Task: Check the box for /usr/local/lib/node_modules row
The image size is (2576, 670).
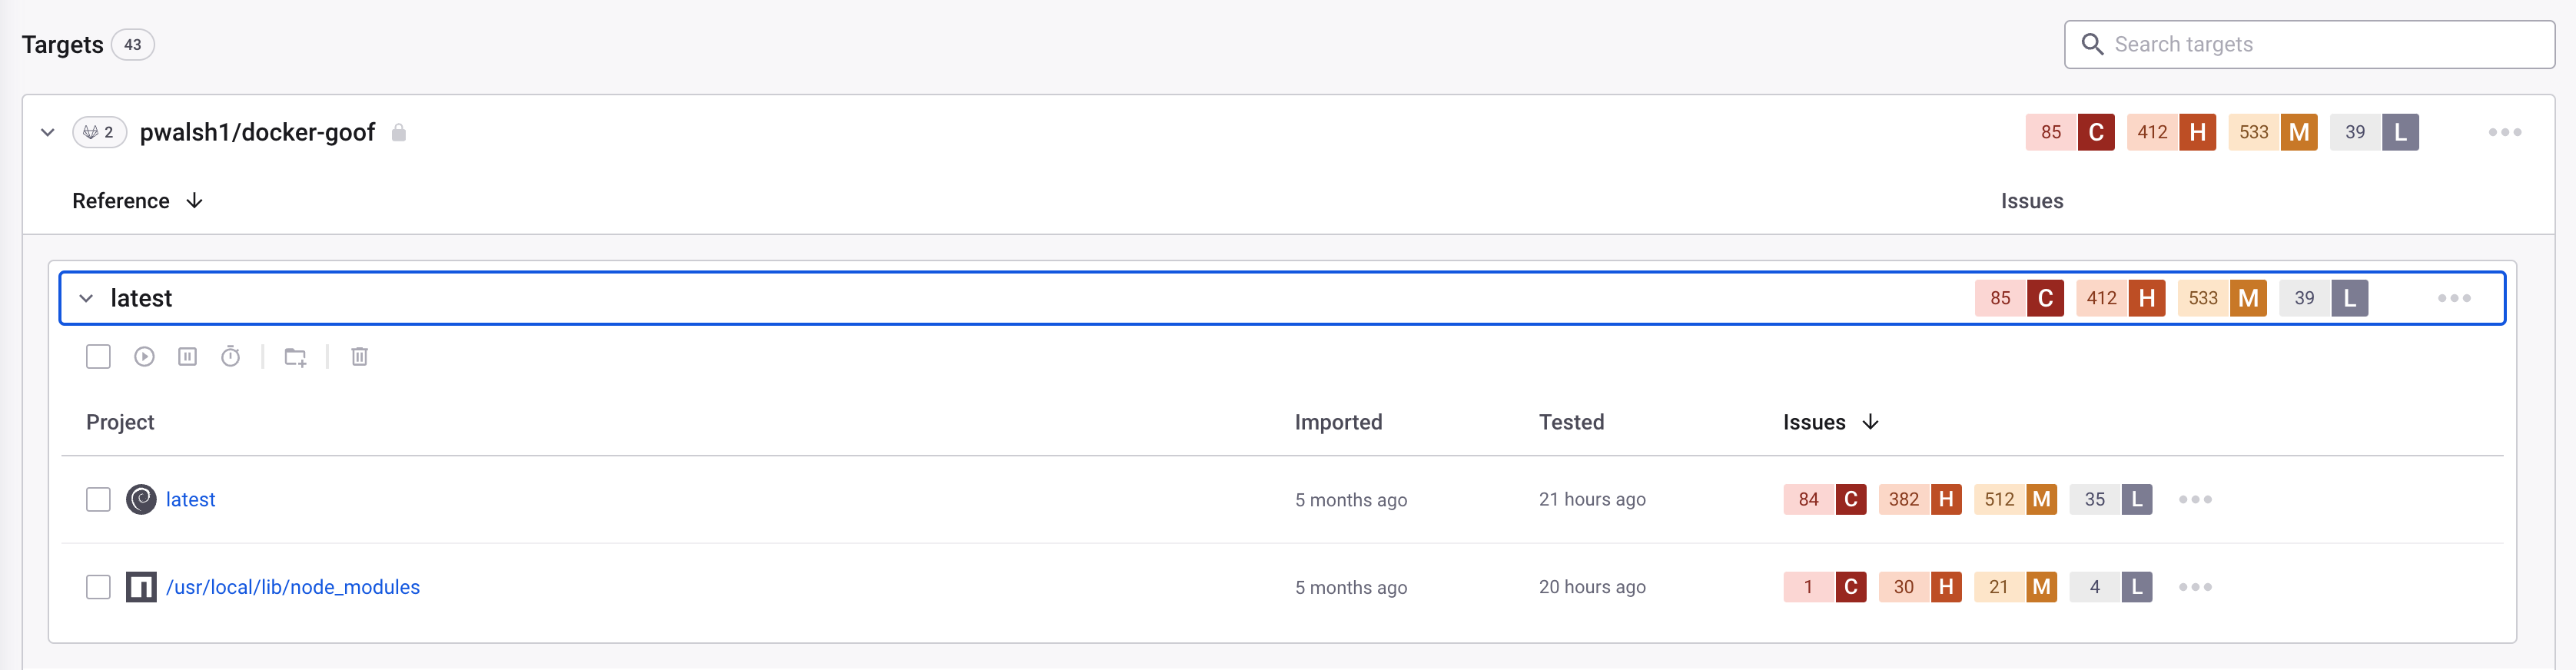Action: pyautogui.click(x=98, y=587)
